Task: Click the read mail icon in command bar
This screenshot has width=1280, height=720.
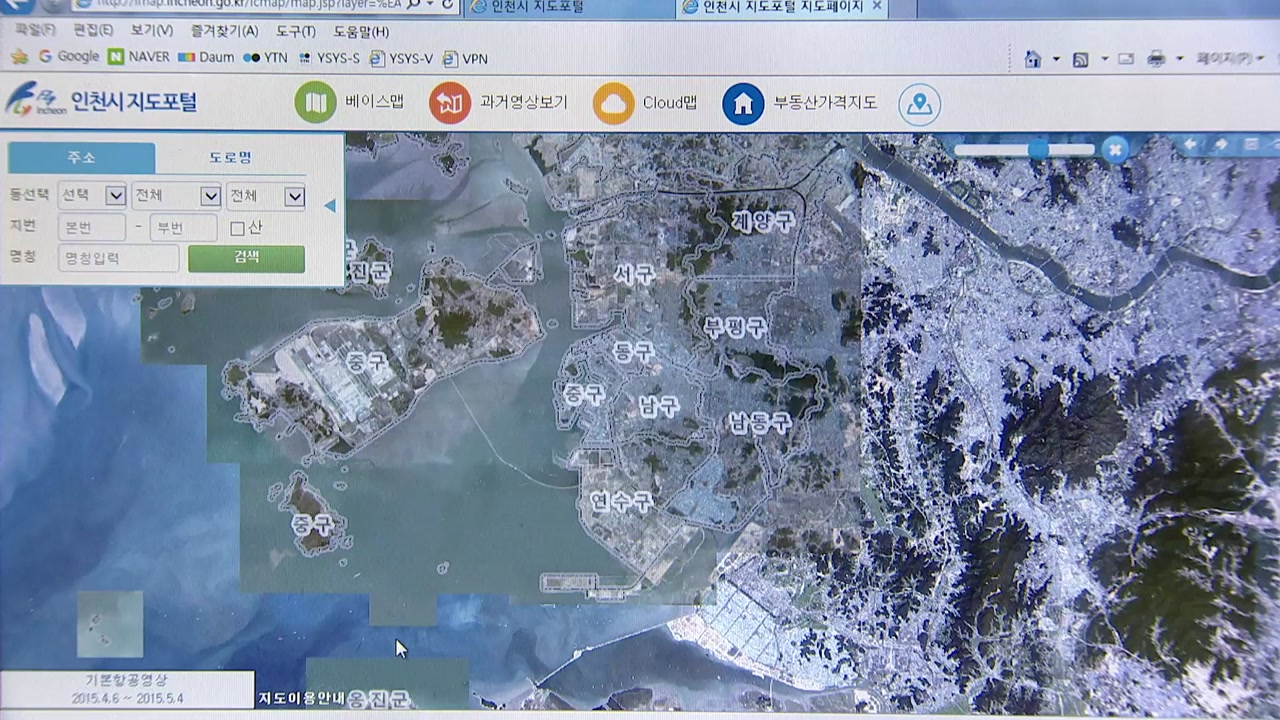Action: click(x=1127, y=59)
